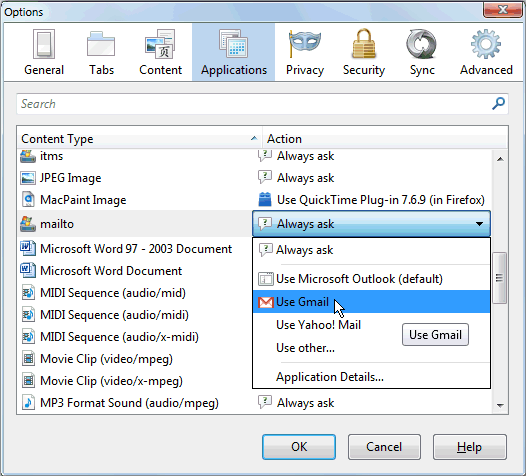The image size is (526, 476).
Task: Select Microsoft Word 97 - 2003 Document text
Action: 136,249
